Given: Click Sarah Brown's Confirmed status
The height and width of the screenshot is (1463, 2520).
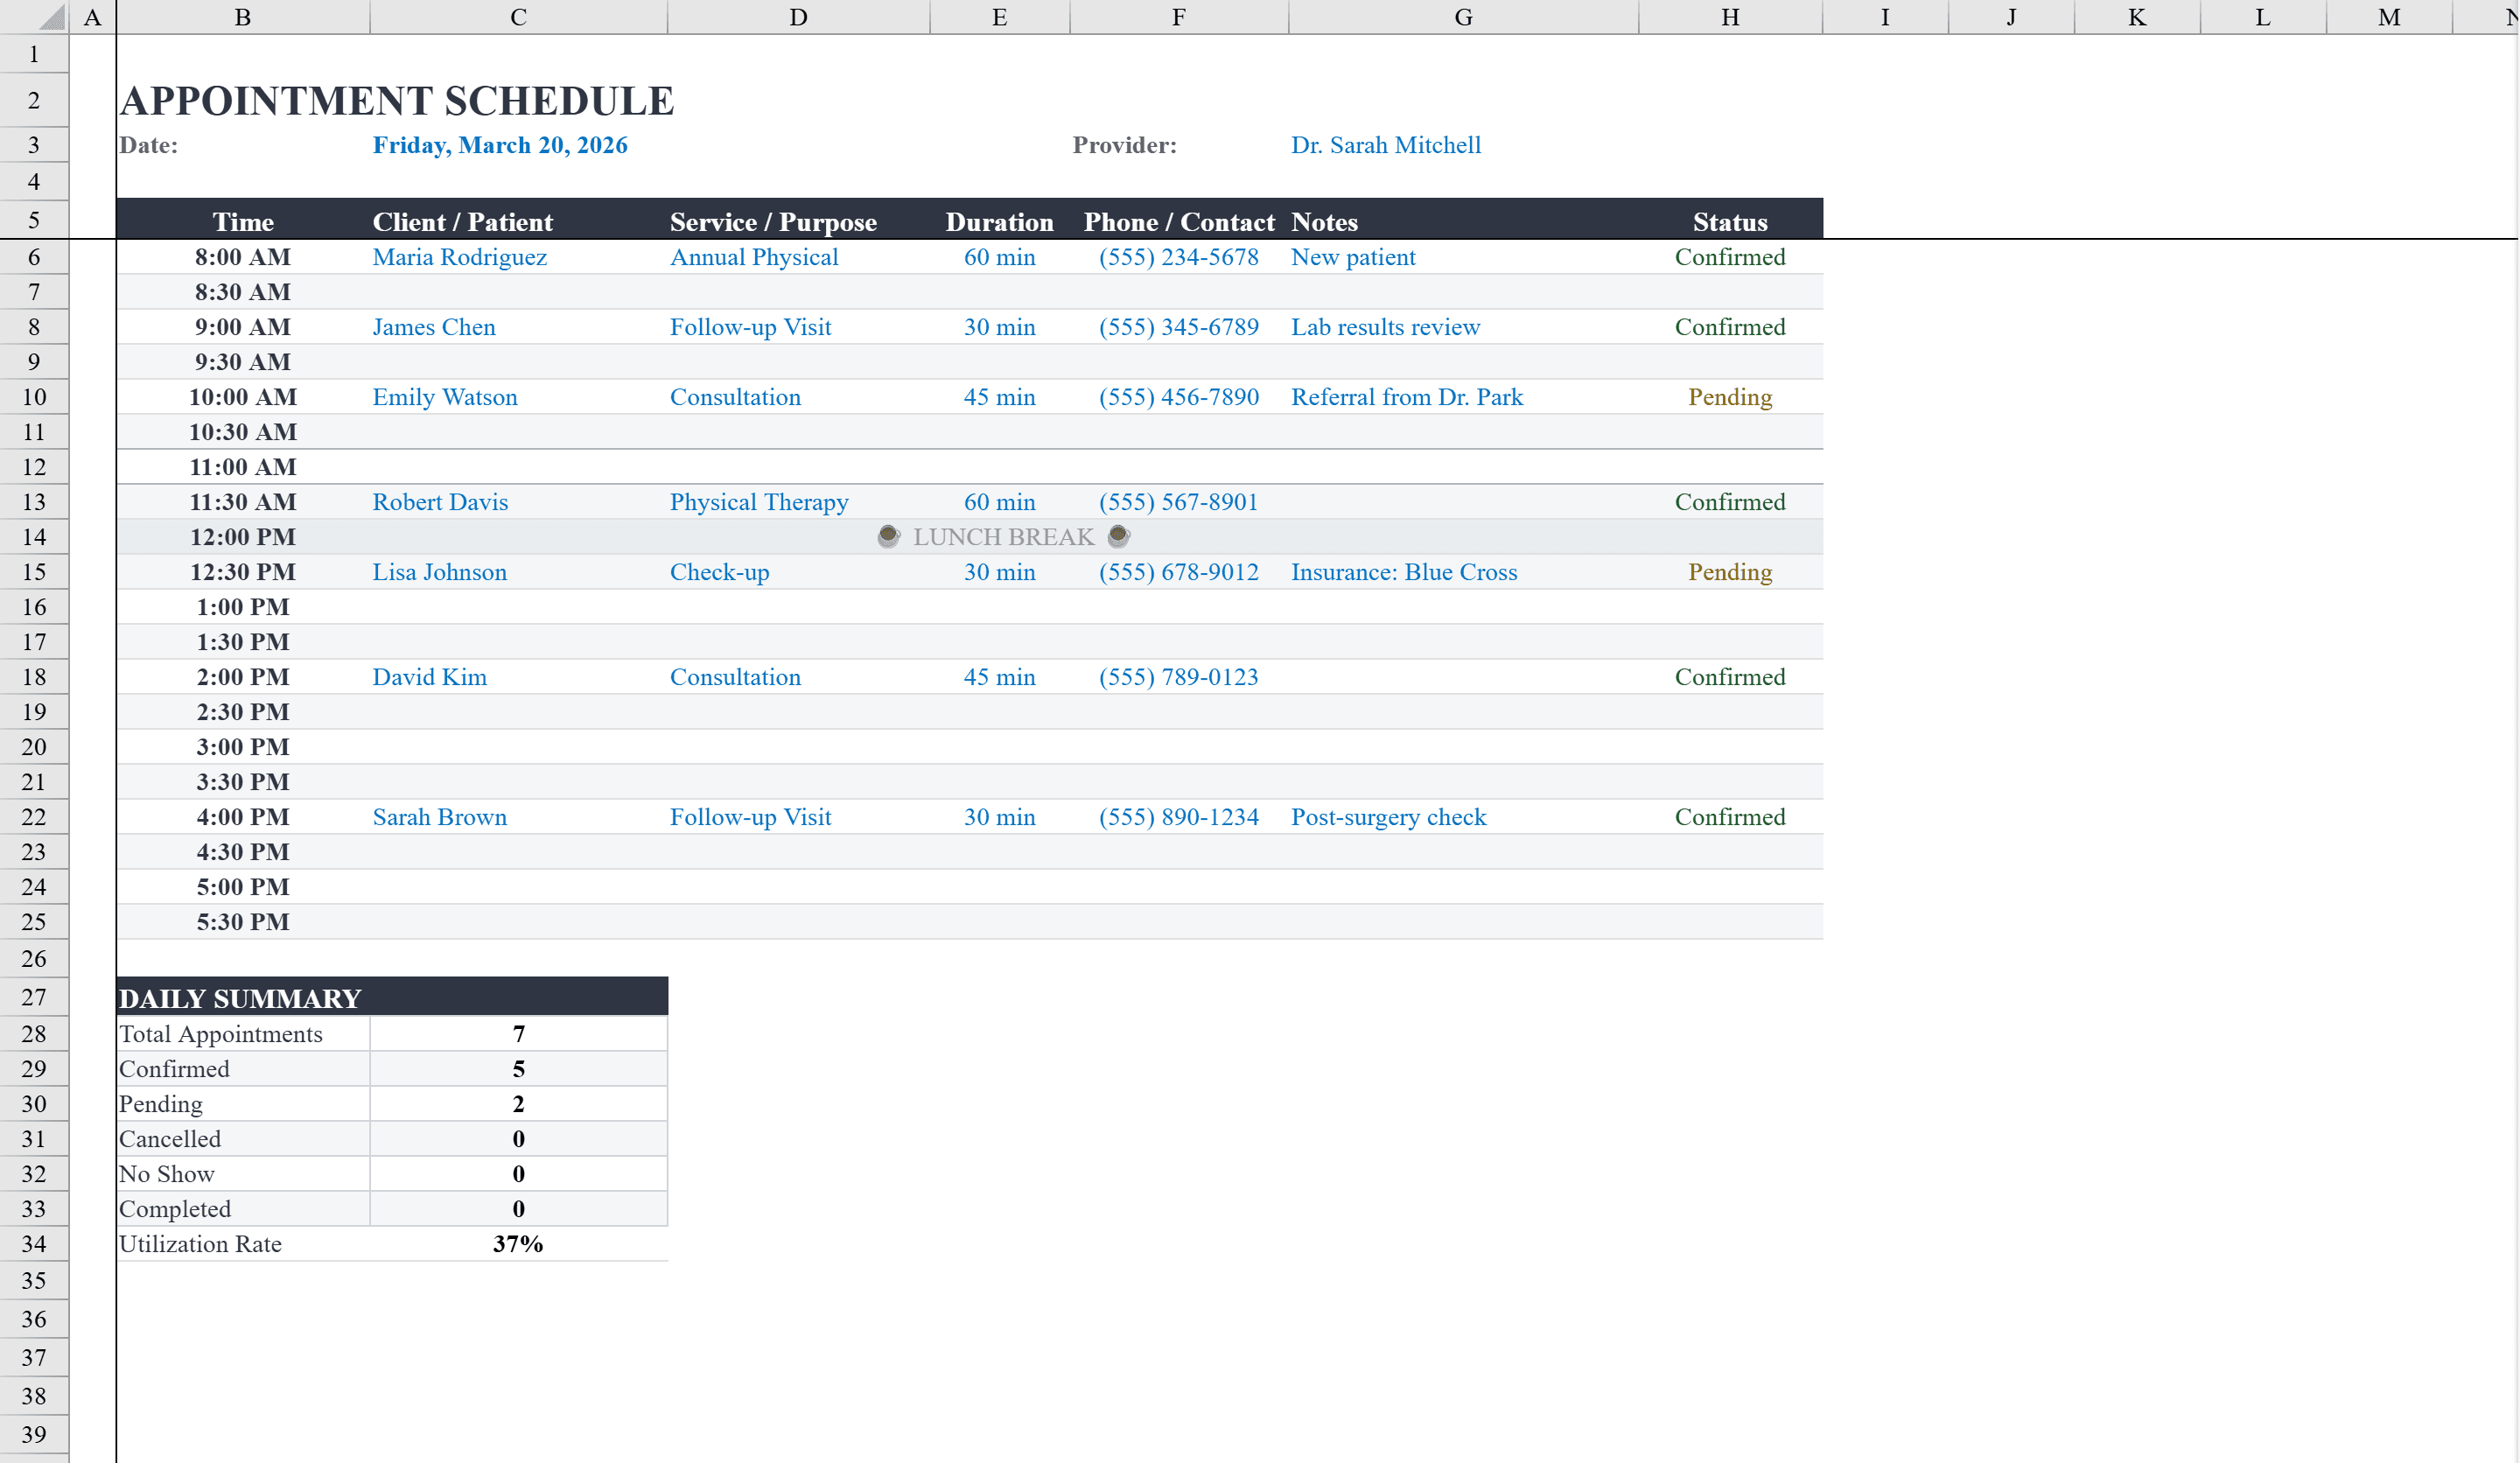Looking at the screenshot, I should pyautogui.click(x=1729, y=816).
